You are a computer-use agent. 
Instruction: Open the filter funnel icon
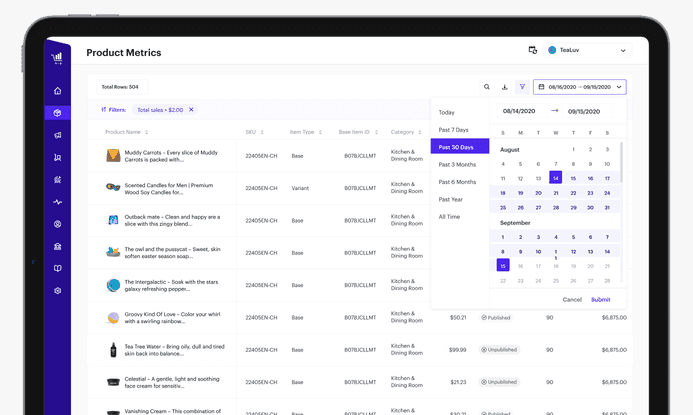click(522, 87)
